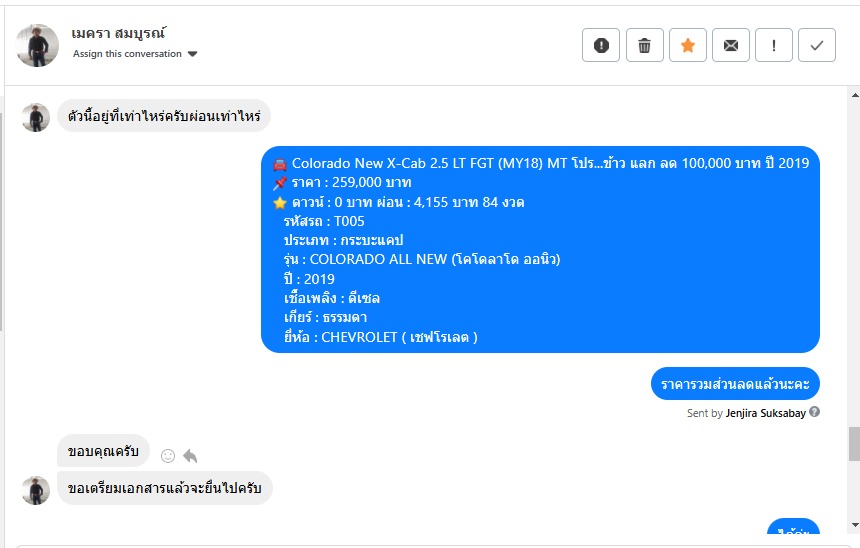Click the line รหัสรถ : T005
The image size is (860, 548).
324,221
